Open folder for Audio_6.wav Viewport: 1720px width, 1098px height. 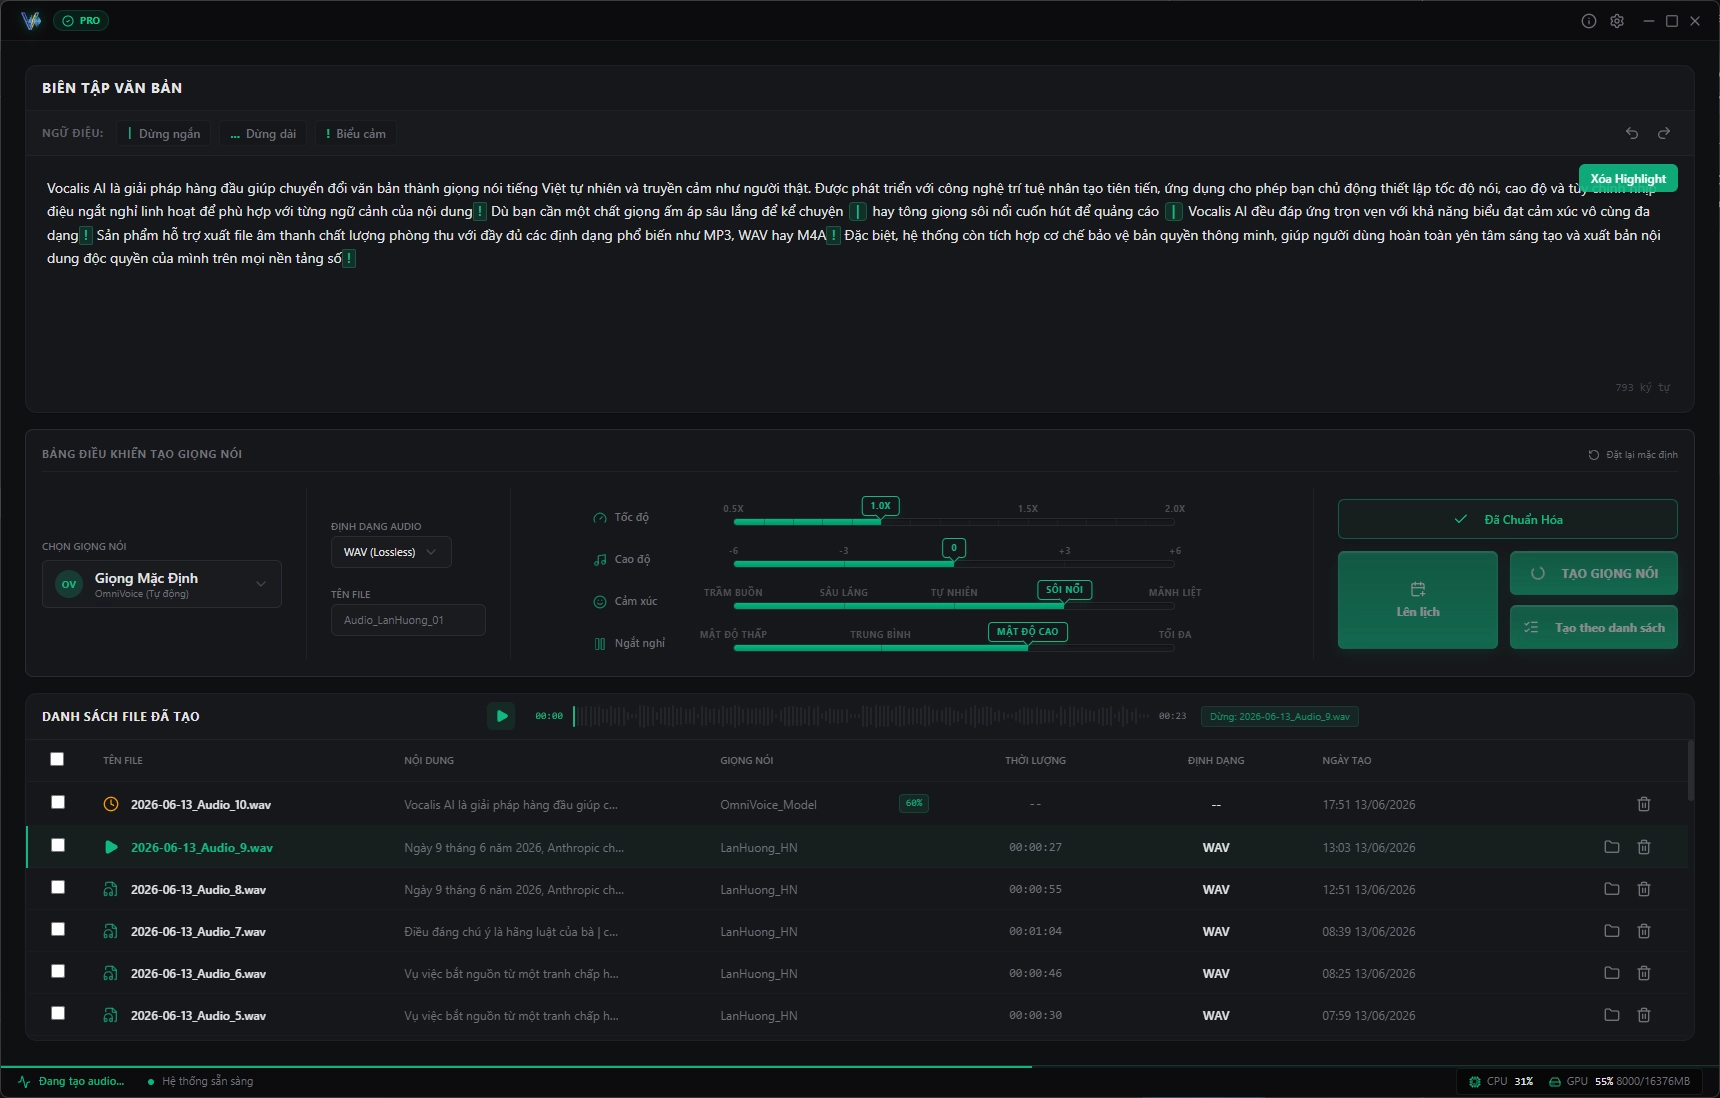[1612, 973]
